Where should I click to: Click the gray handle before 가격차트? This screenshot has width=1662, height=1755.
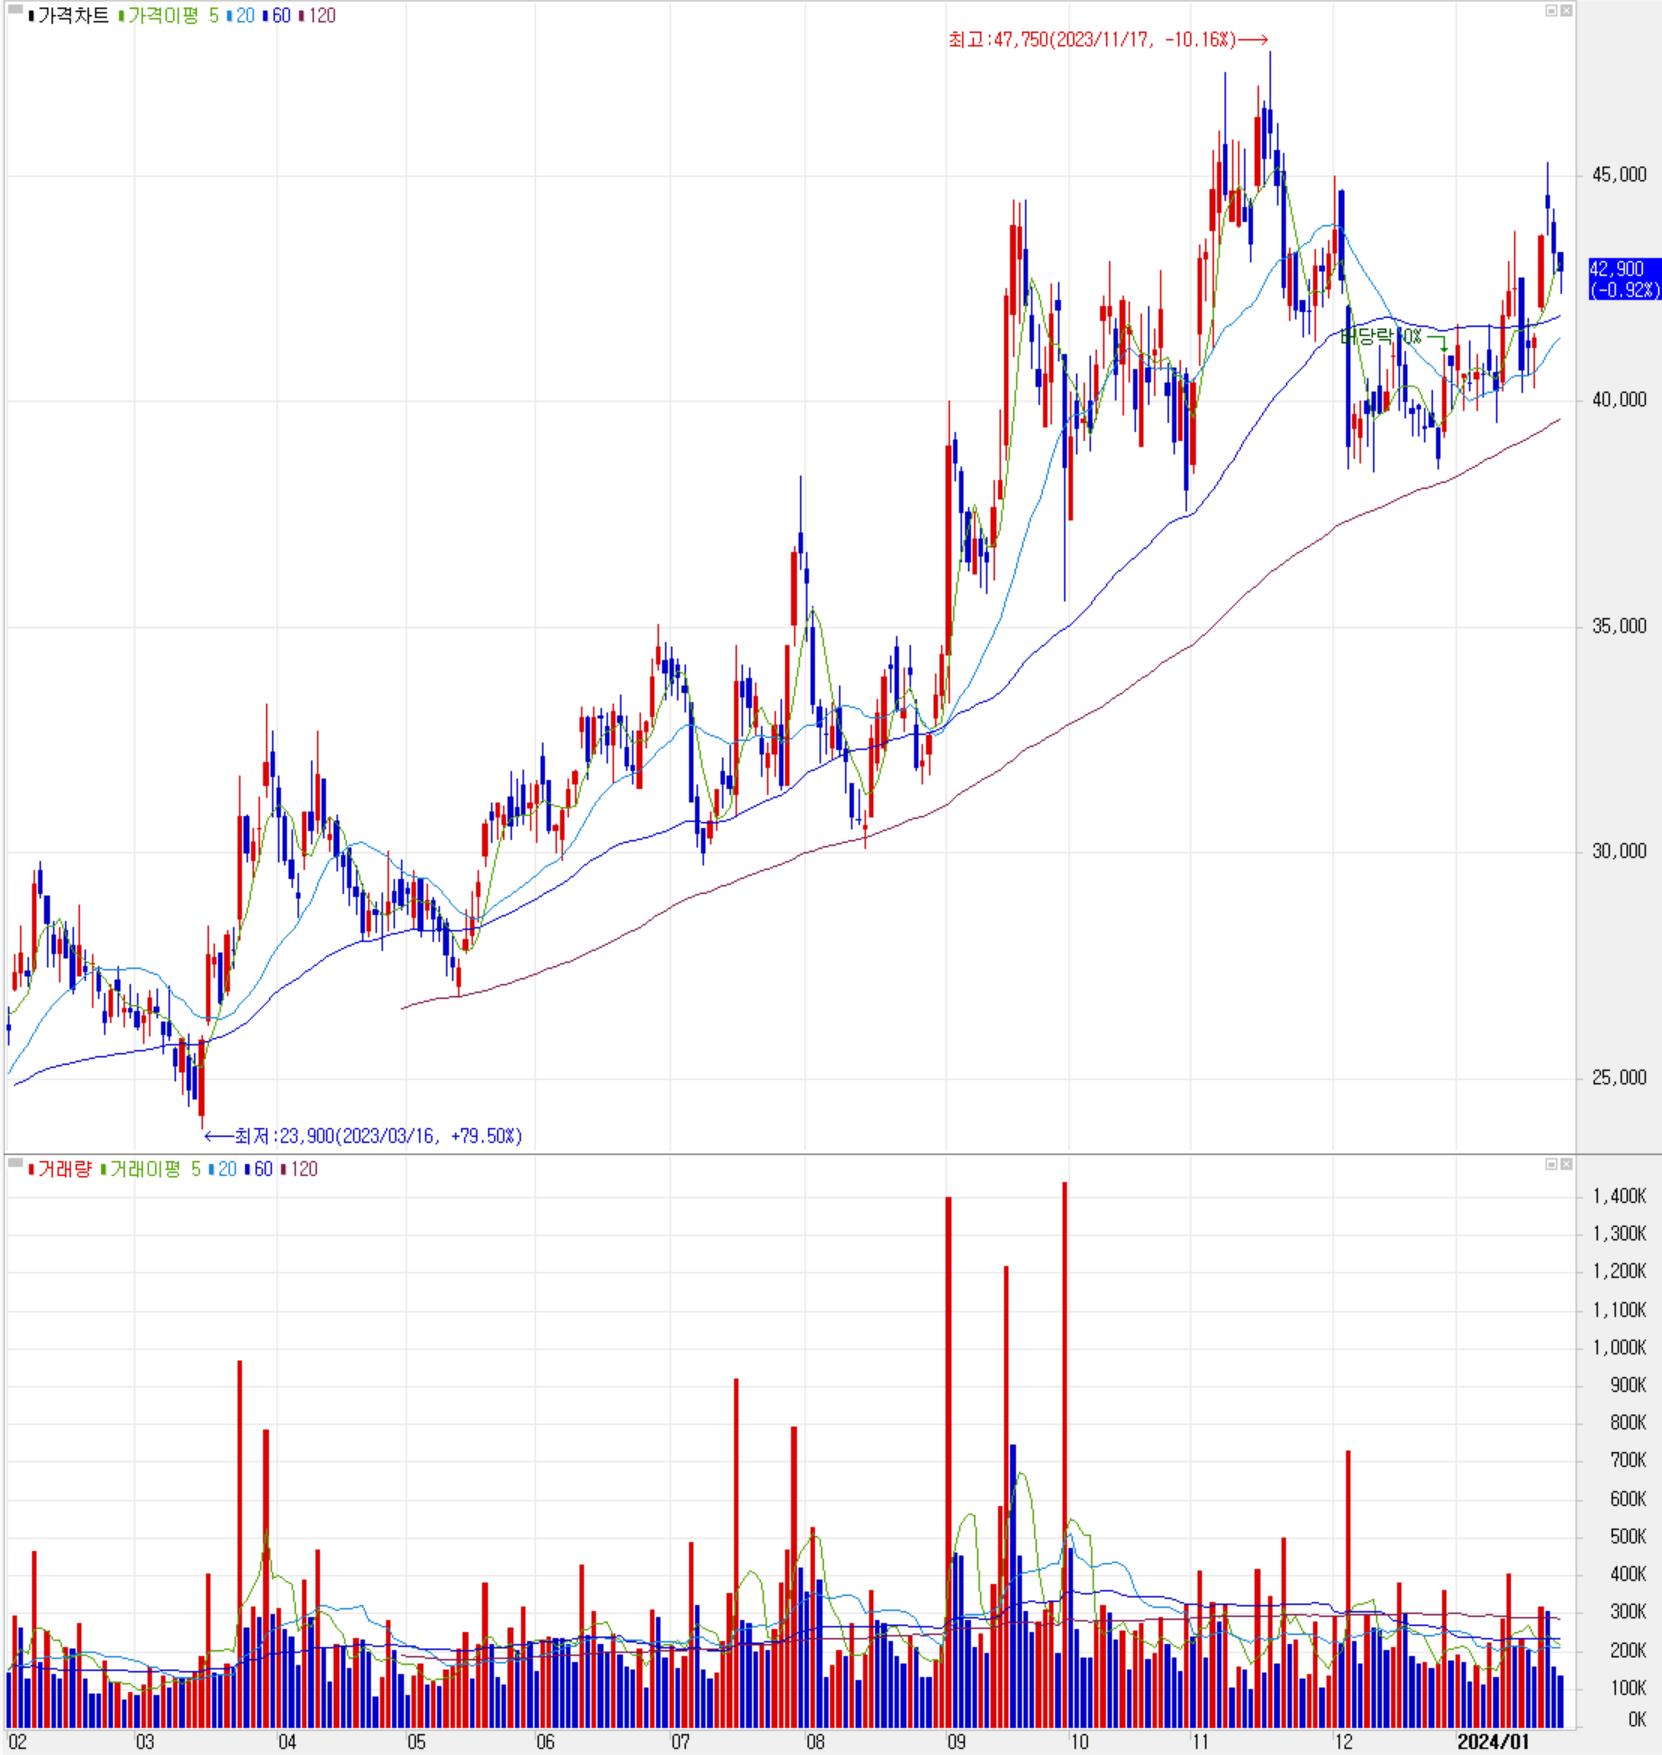click(15, 10)
